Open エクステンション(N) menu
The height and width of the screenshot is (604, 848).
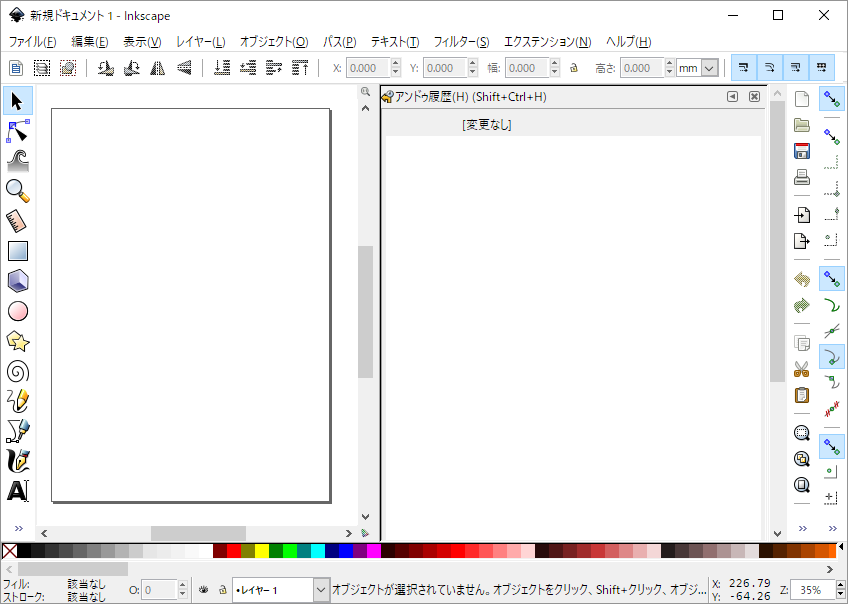[547, 42]
